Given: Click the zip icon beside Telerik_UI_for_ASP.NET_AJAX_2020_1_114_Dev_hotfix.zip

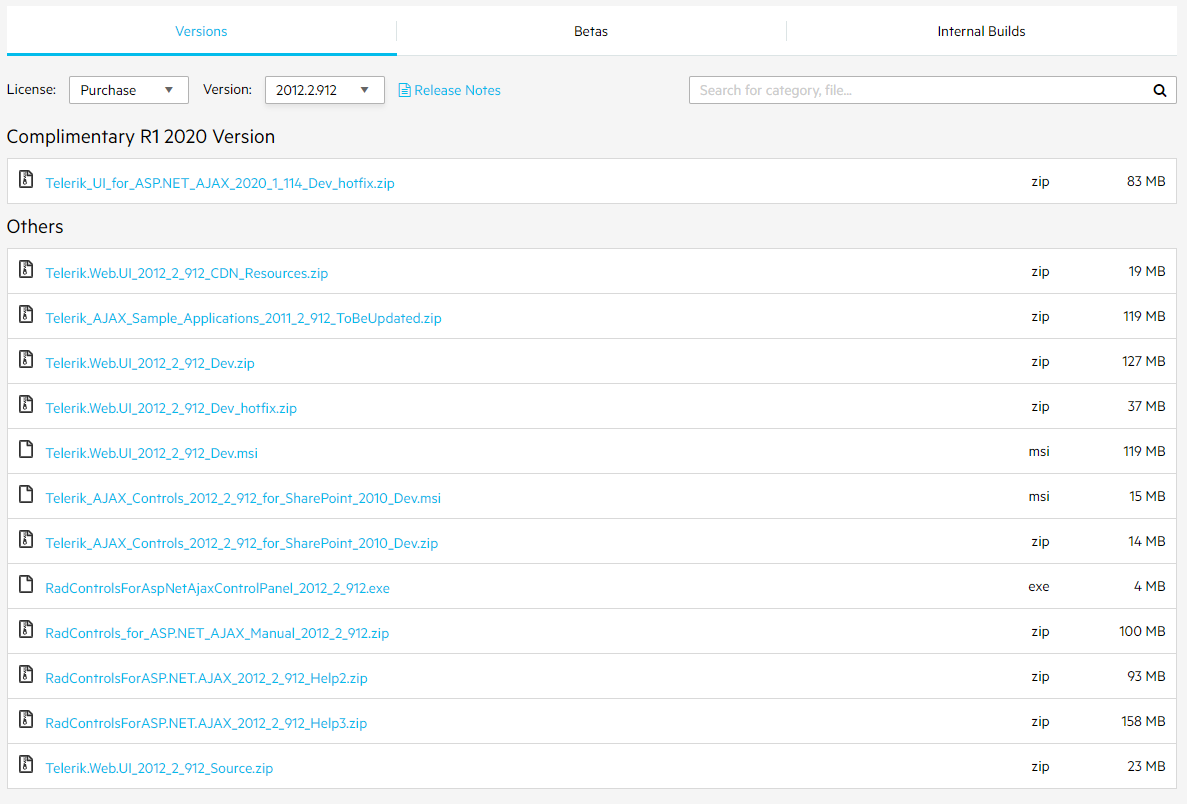Looking at the screenshot, I should [x=26, y=179].
